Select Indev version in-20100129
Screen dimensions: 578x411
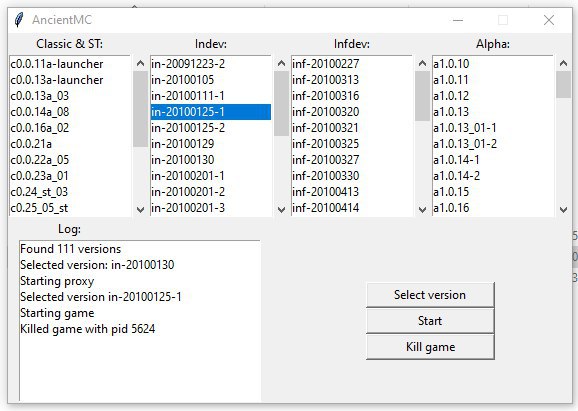click(x=211, y=144)
